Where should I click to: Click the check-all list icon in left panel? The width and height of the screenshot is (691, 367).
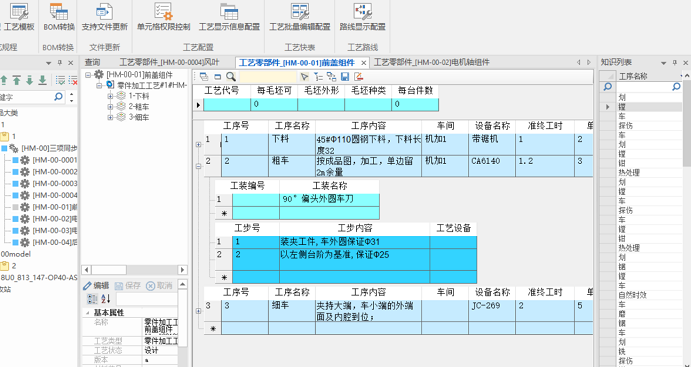(61, 80)
